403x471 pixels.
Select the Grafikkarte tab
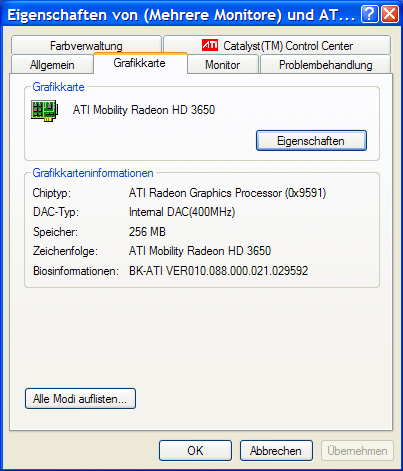coord(140,63)
